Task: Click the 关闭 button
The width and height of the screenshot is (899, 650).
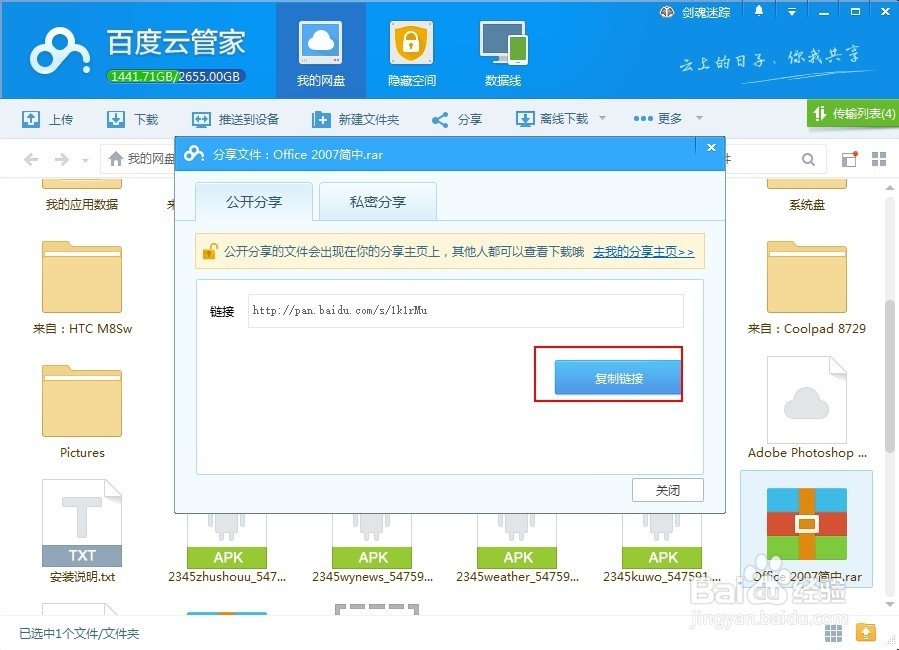Action: click(x=667, y=490)
